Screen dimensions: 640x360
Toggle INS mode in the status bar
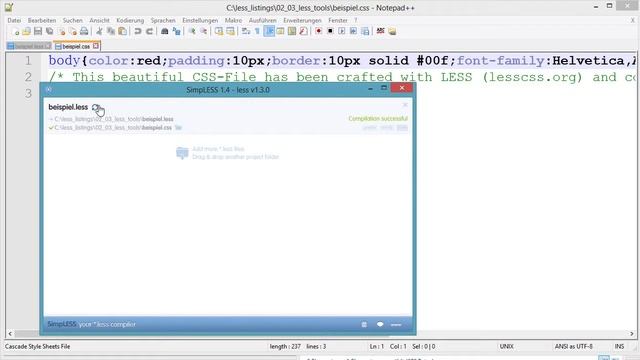click(x=619, y=347)
